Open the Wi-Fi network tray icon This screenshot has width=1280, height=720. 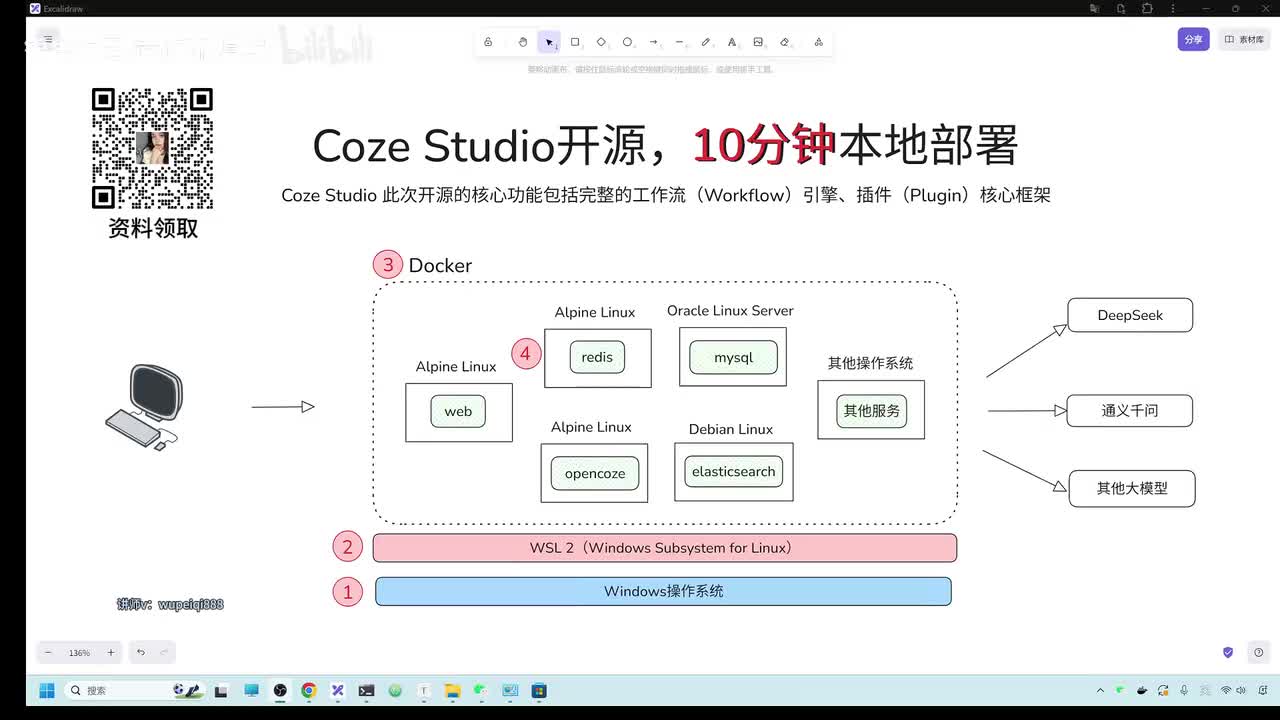tap(1226, 690)
